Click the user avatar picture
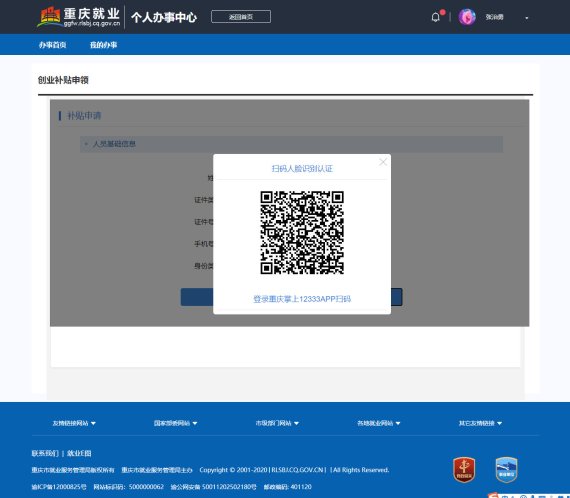This screenshot has height=498, width=570. click(467, 17)
